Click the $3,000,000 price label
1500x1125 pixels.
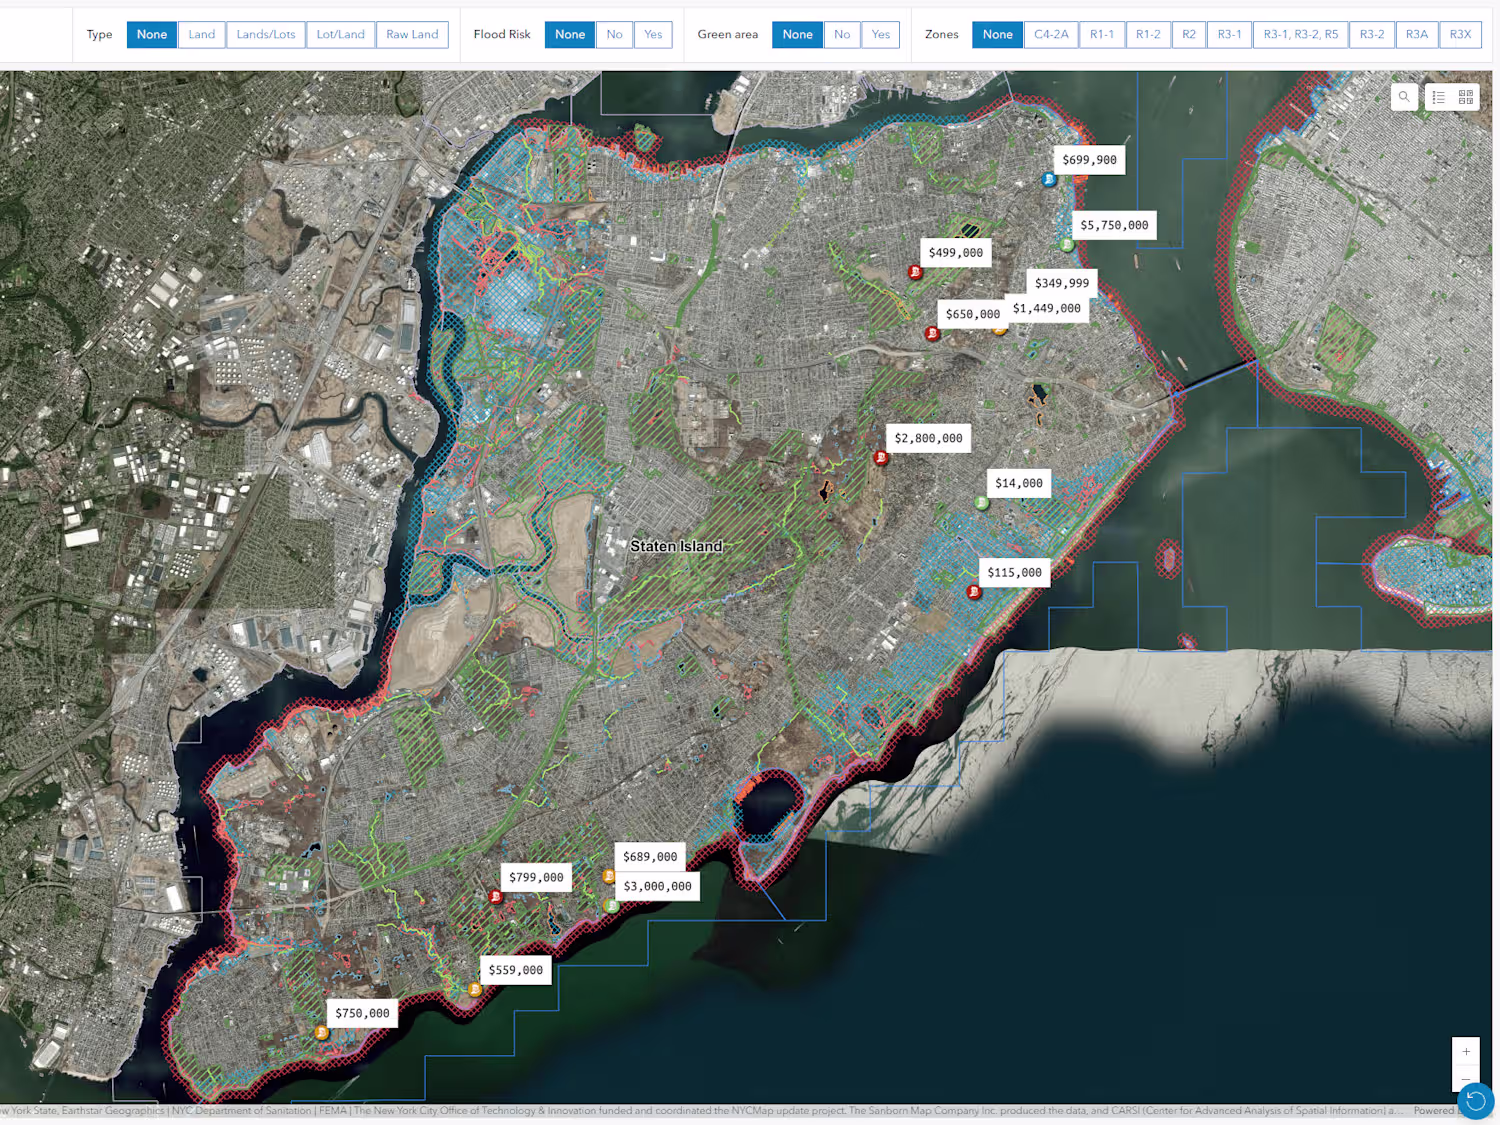click(x=657, y=886)
